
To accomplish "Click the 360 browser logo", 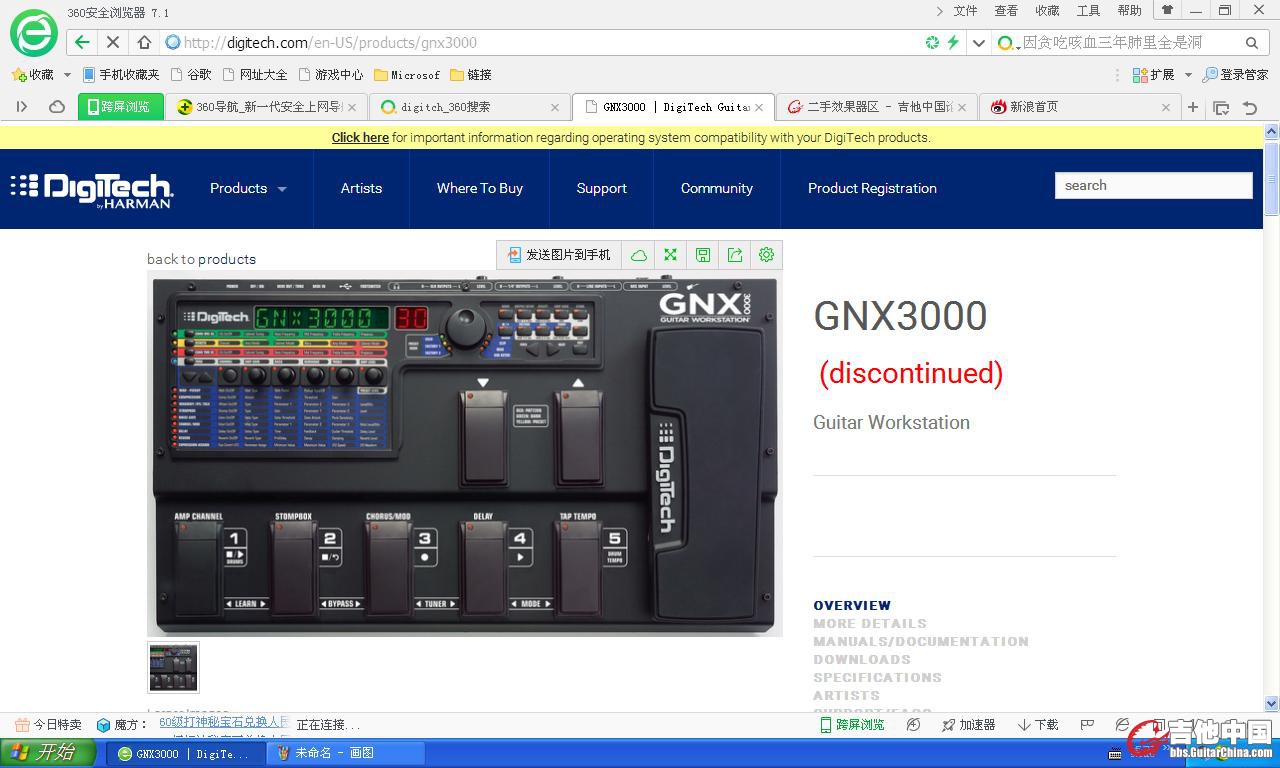I will click(33, 32).
